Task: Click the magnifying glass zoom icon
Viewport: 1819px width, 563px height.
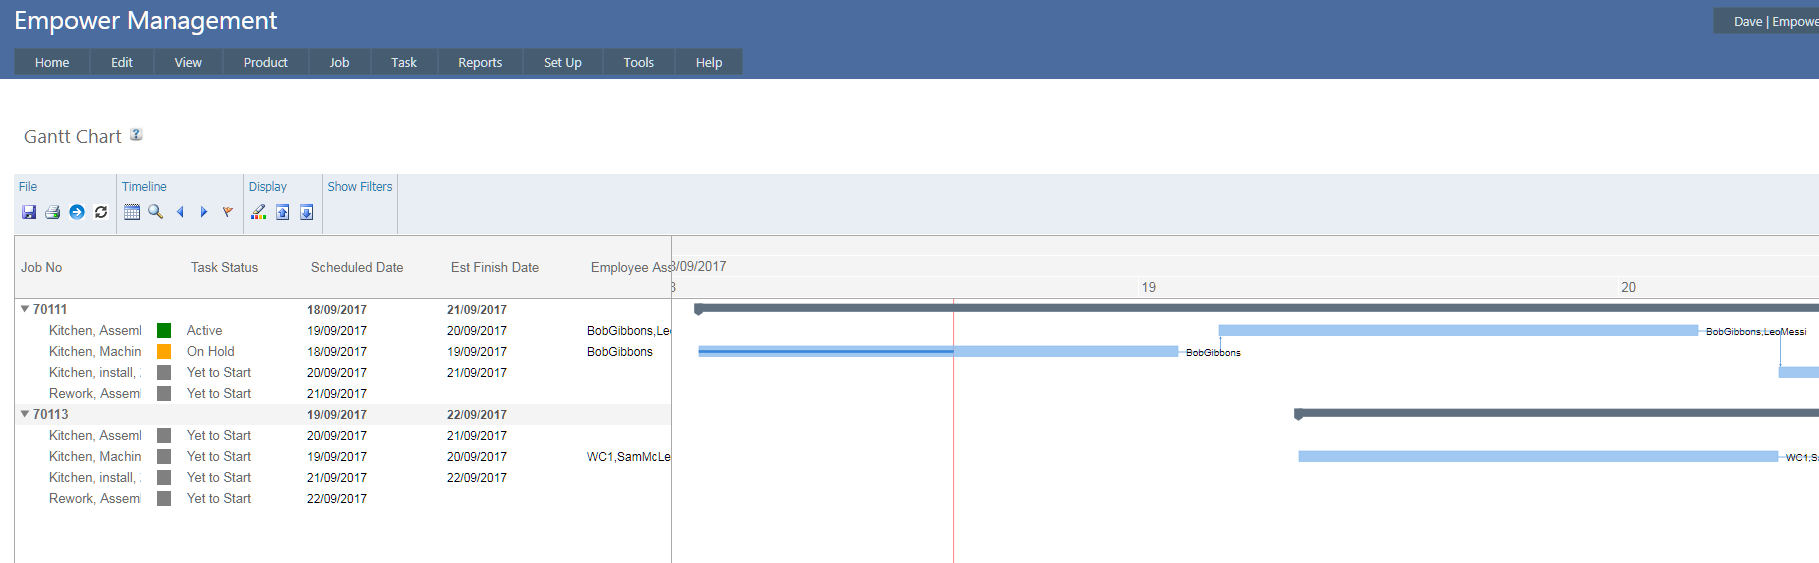Action: coord(156,212)
